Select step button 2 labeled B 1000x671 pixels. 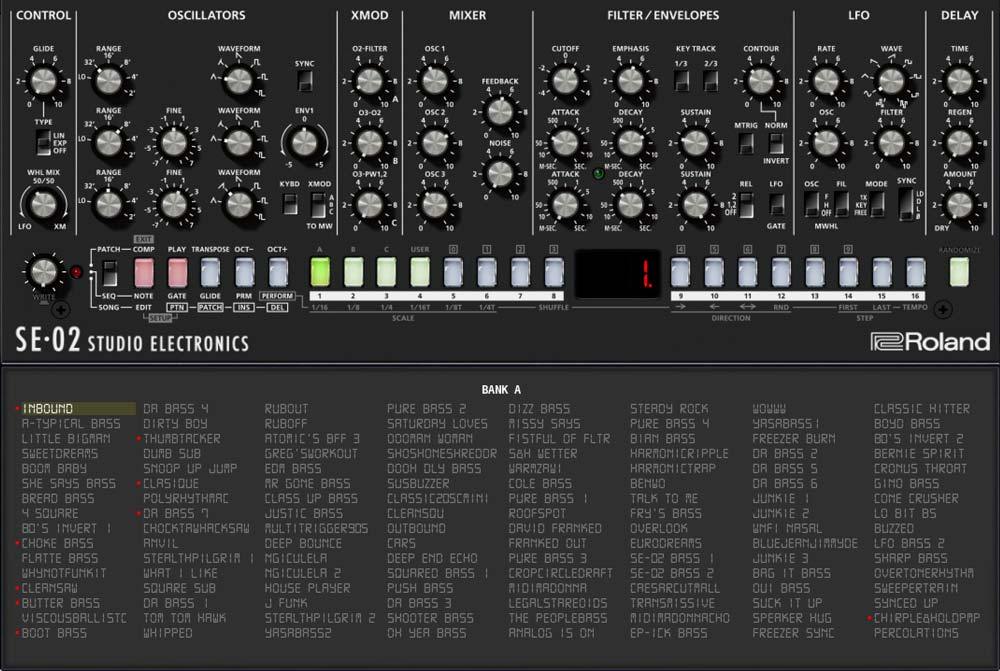(x=353, y=272)
